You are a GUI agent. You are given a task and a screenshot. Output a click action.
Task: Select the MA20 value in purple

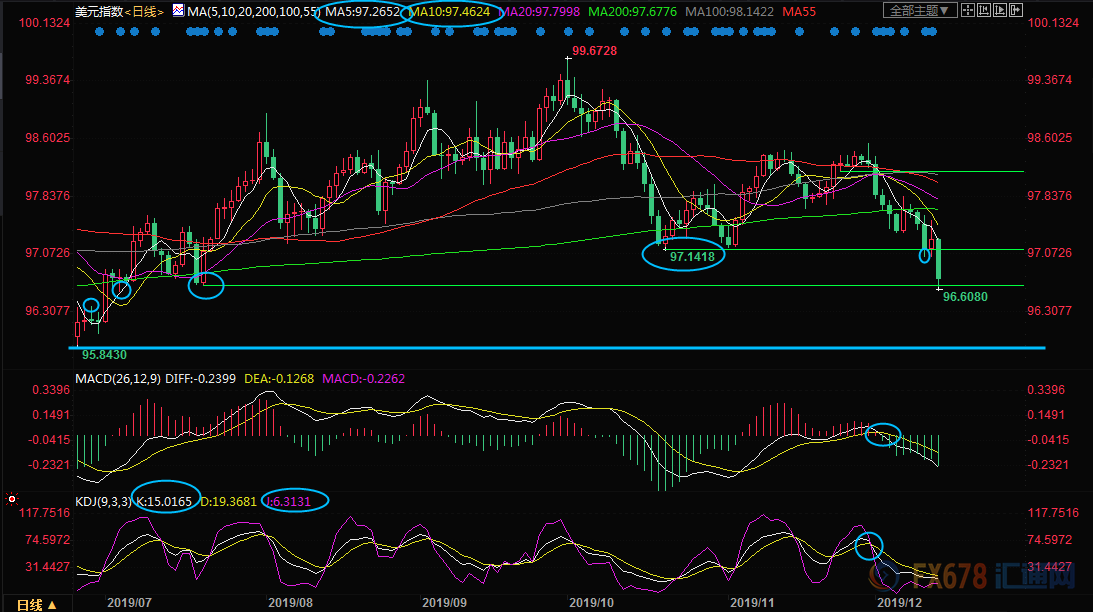(x=550, y=12)
